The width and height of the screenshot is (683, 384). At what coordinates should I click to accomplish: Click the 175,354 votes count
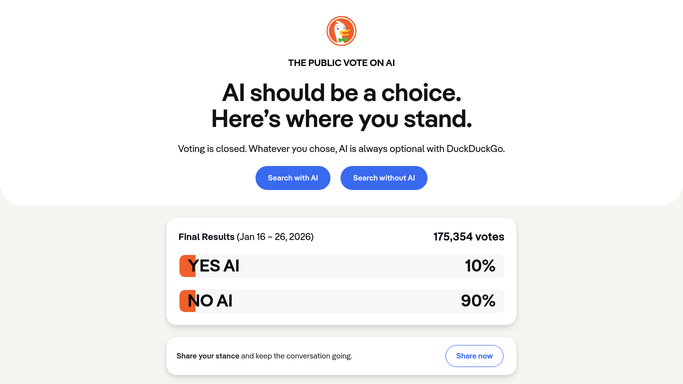click(x=469, y=237)
